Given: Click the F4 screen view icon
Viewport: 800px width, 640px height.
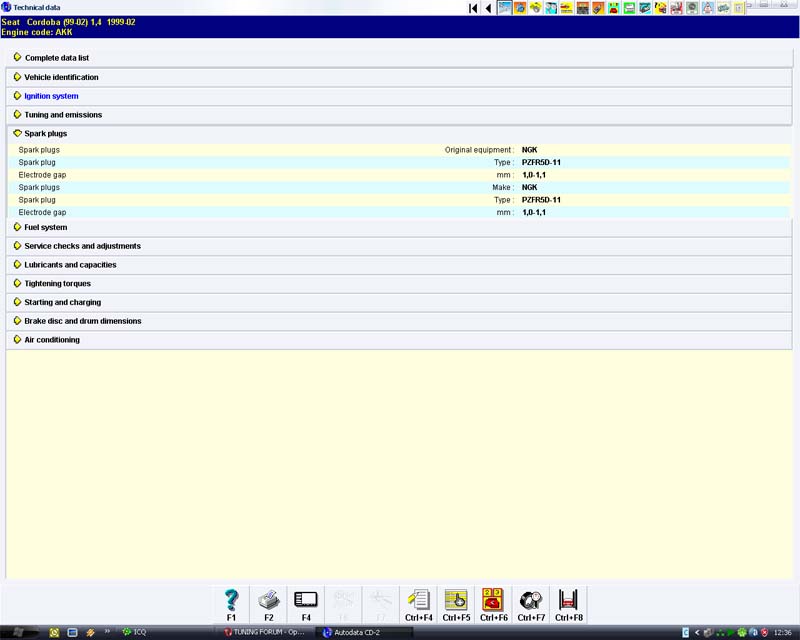Looking at the screenshot, I should click(x=306, y=600).
